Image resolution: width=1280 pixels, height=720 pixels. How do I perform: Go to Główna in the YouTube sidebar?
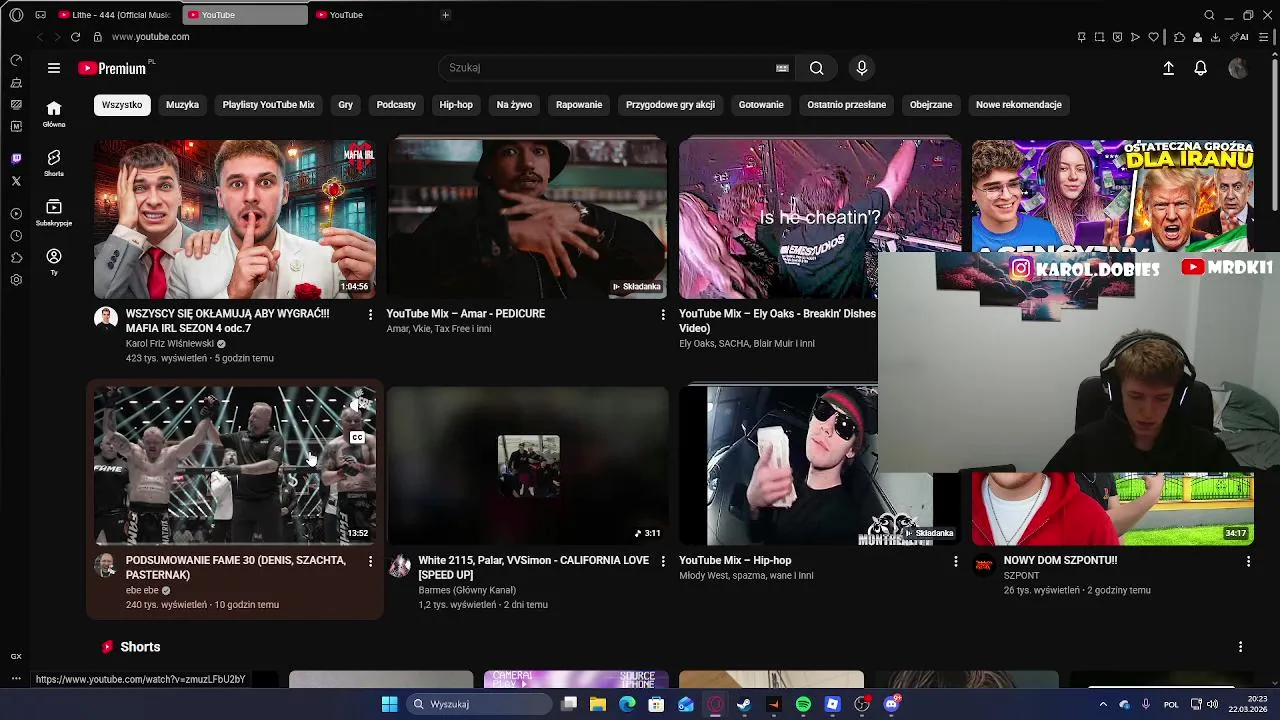tap(54, 114)
